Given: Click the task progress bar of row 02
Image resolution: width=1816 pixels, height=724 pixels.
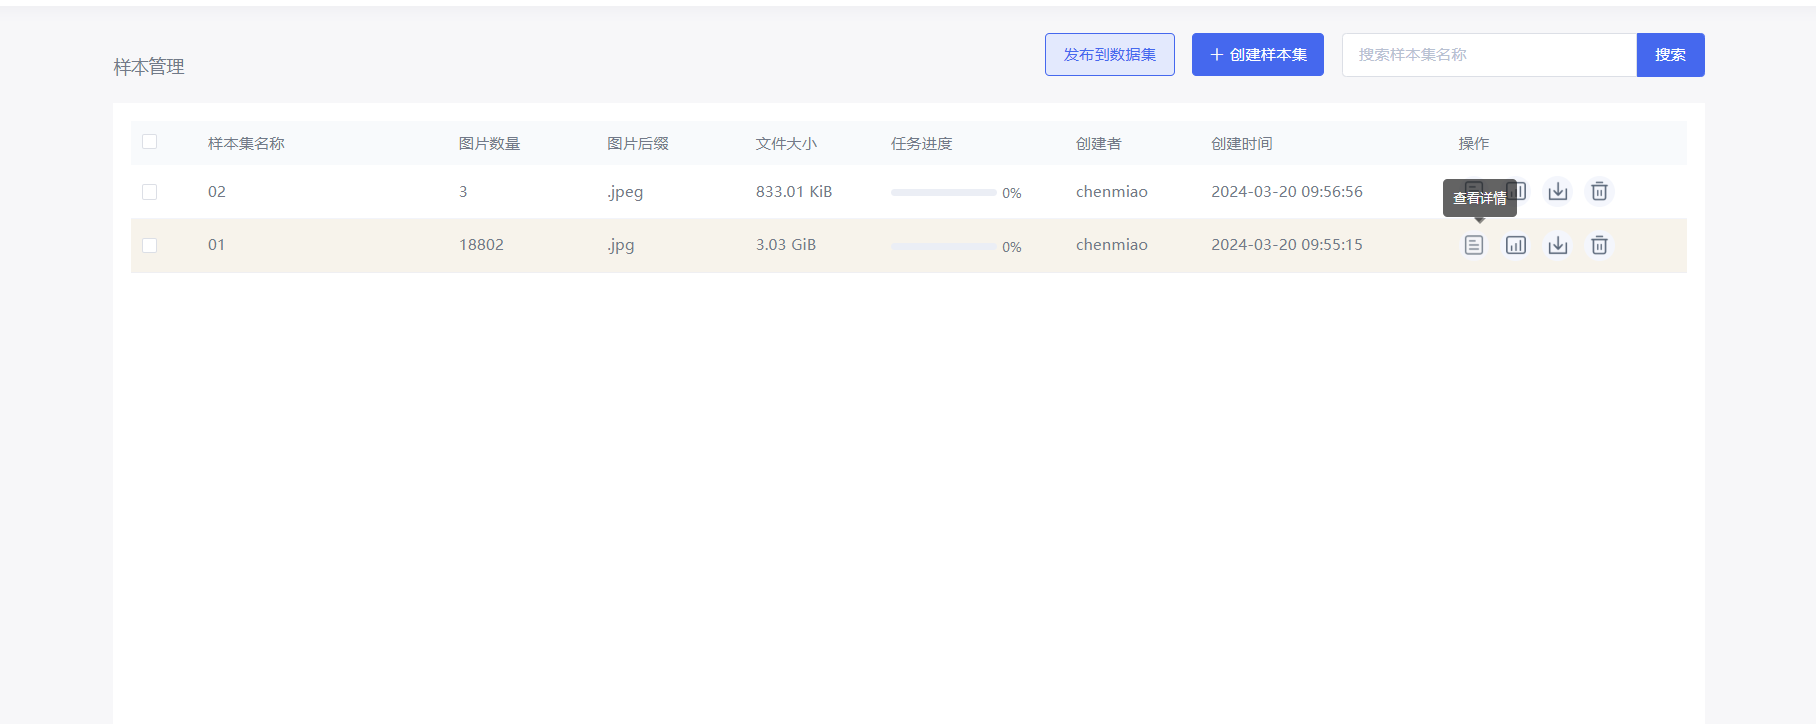Looking at the screenshot, I should pyautogui.click(x=942, y=192).
